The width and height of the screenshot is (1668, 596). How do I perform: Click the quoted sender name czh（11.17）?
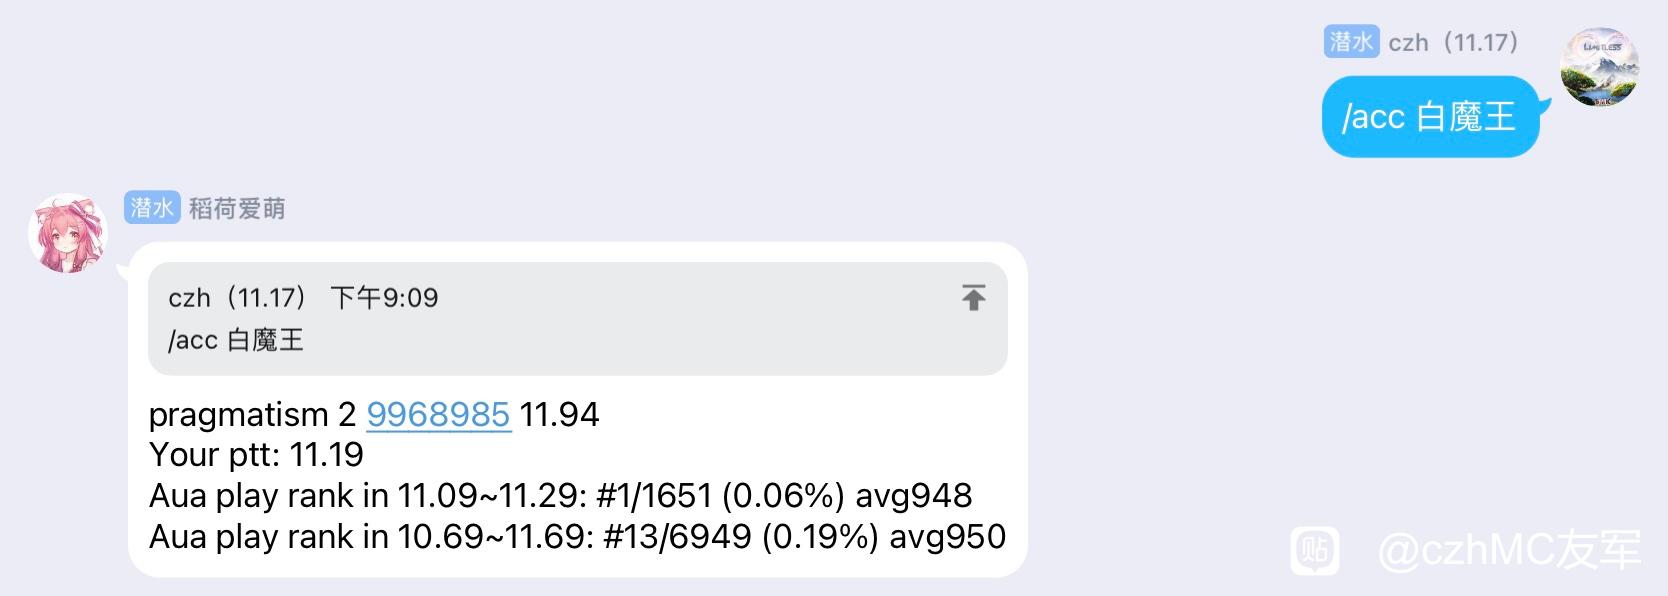[238, 298]
